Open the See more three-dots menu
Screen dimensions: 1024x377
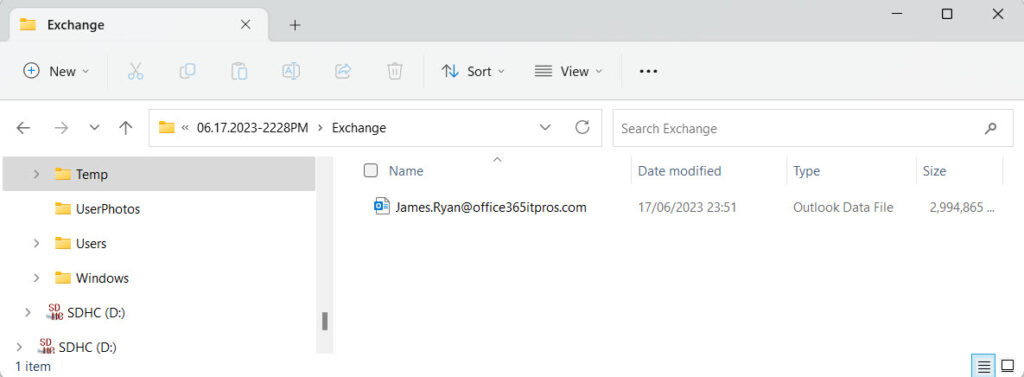click(x=648, y=71)
